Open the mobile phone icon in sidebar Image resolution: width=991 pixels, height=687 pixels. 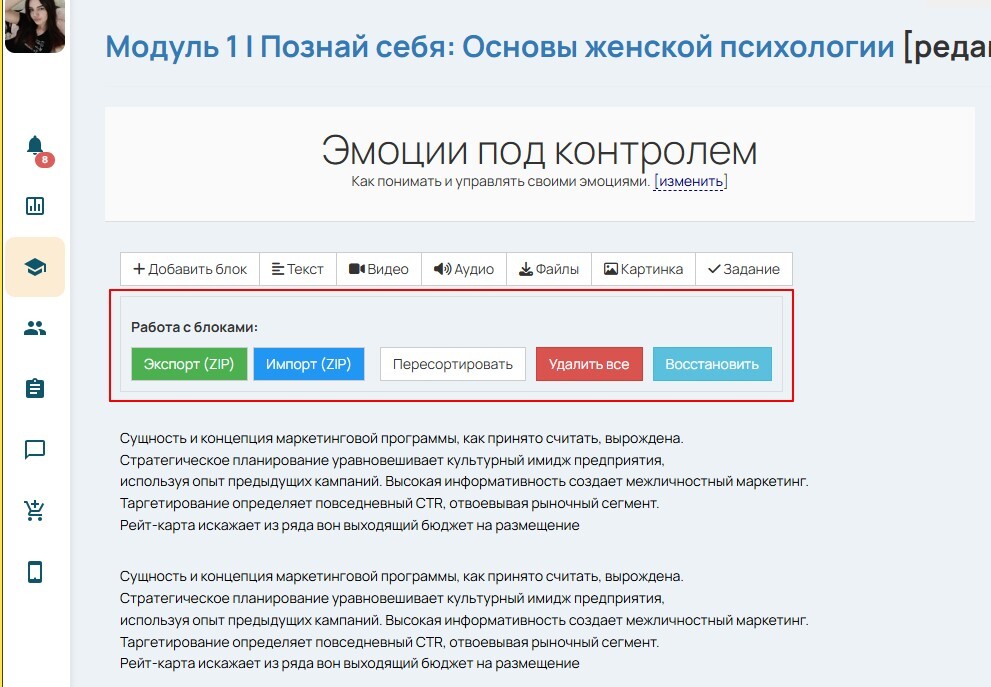(36, 572)
